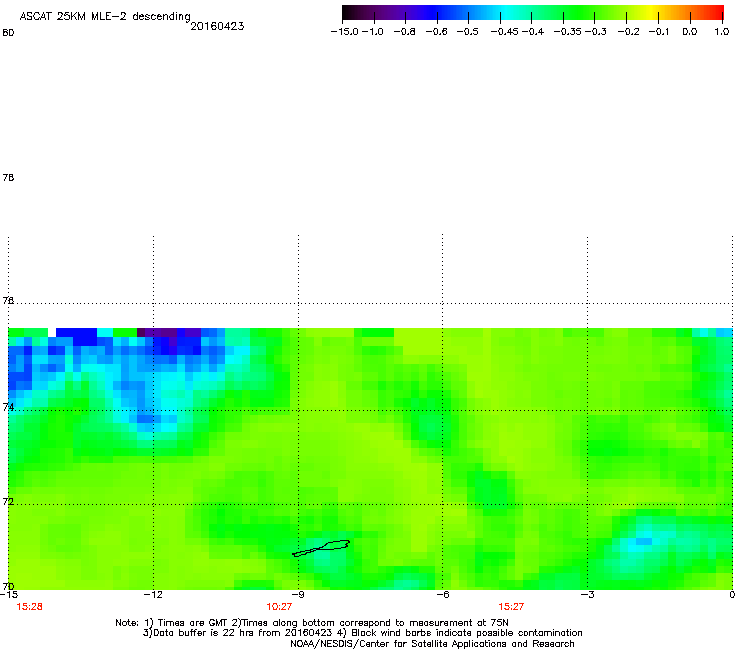Click the red end of the color bar
The image size is (740, 650).
(717, 13)
